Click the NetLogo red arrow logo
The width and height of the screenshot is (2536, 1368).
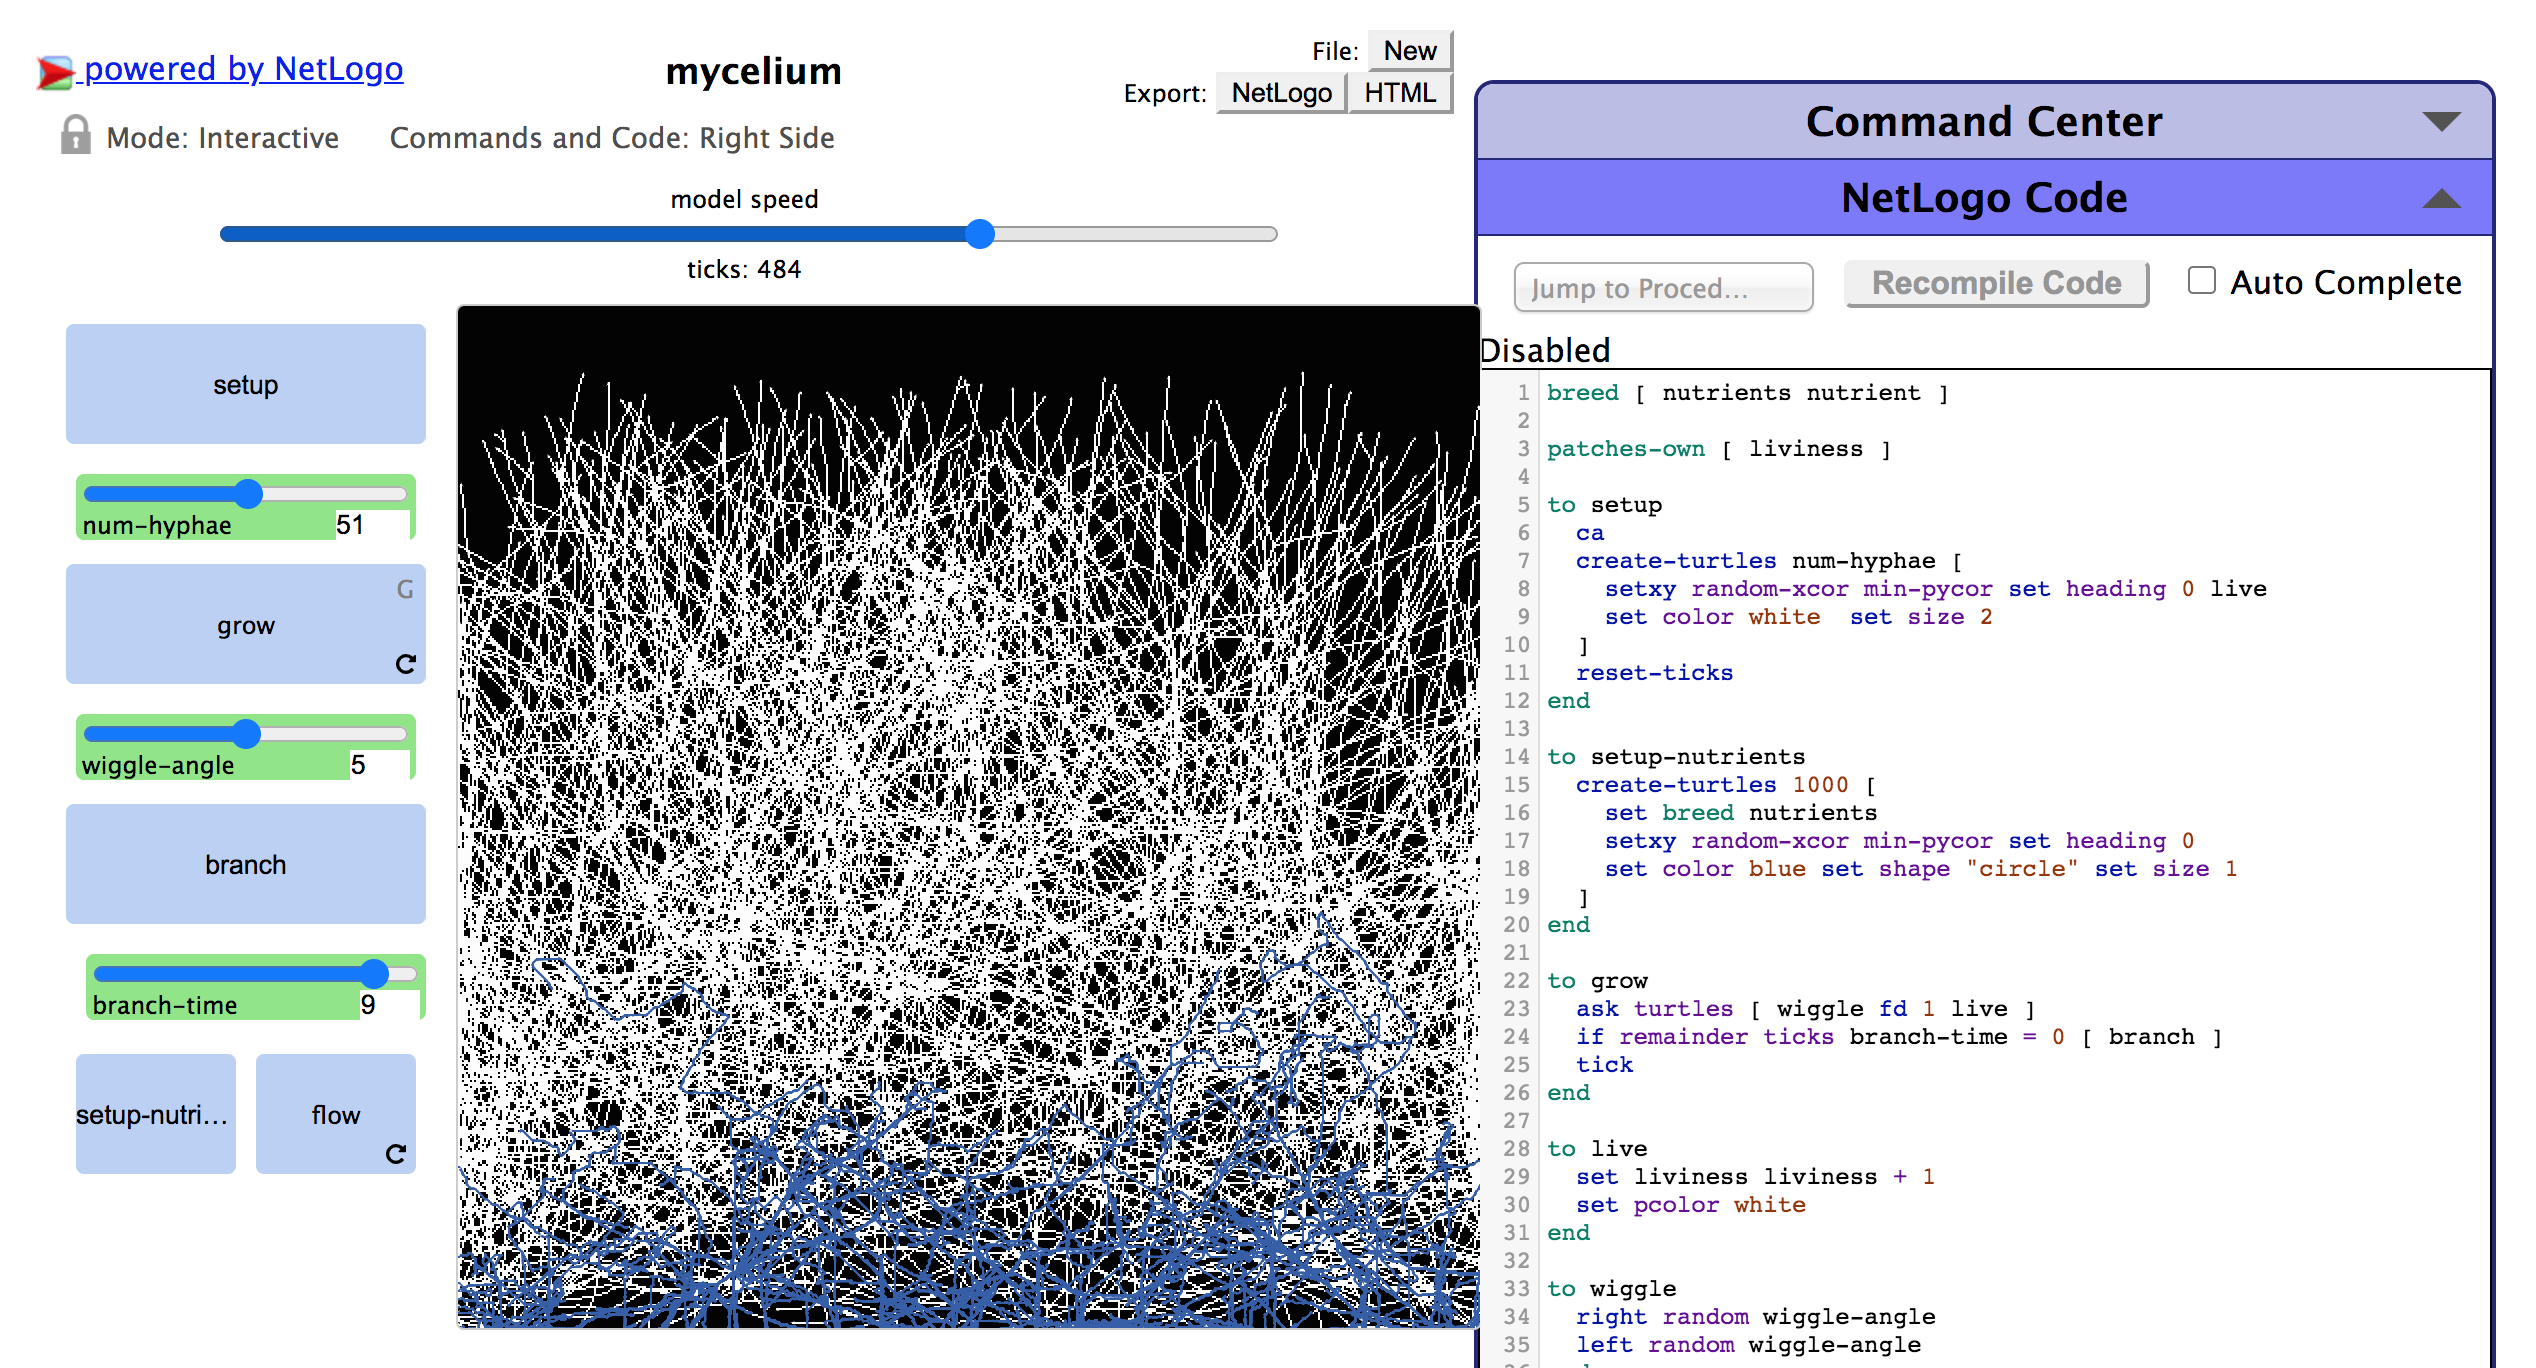pyautogui.click(x=55, y=72)
